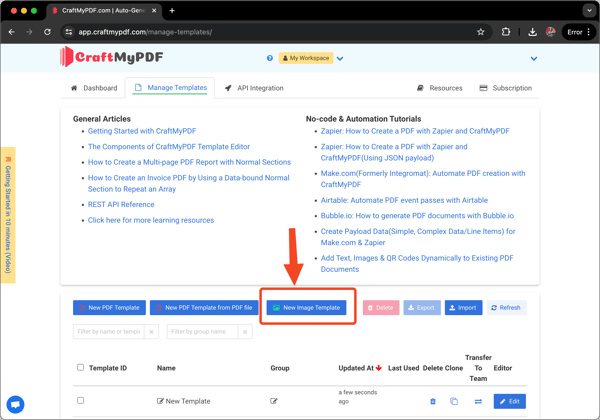Open Airtable event passes tutorial link

tap(404, 200)
